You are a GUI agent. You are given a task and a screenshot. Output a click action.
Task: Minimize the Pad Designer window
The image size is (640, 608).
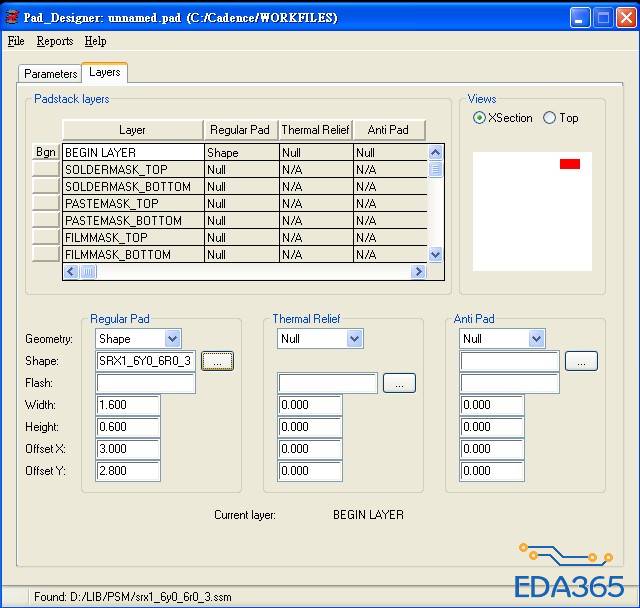click(x=579, y=18)
